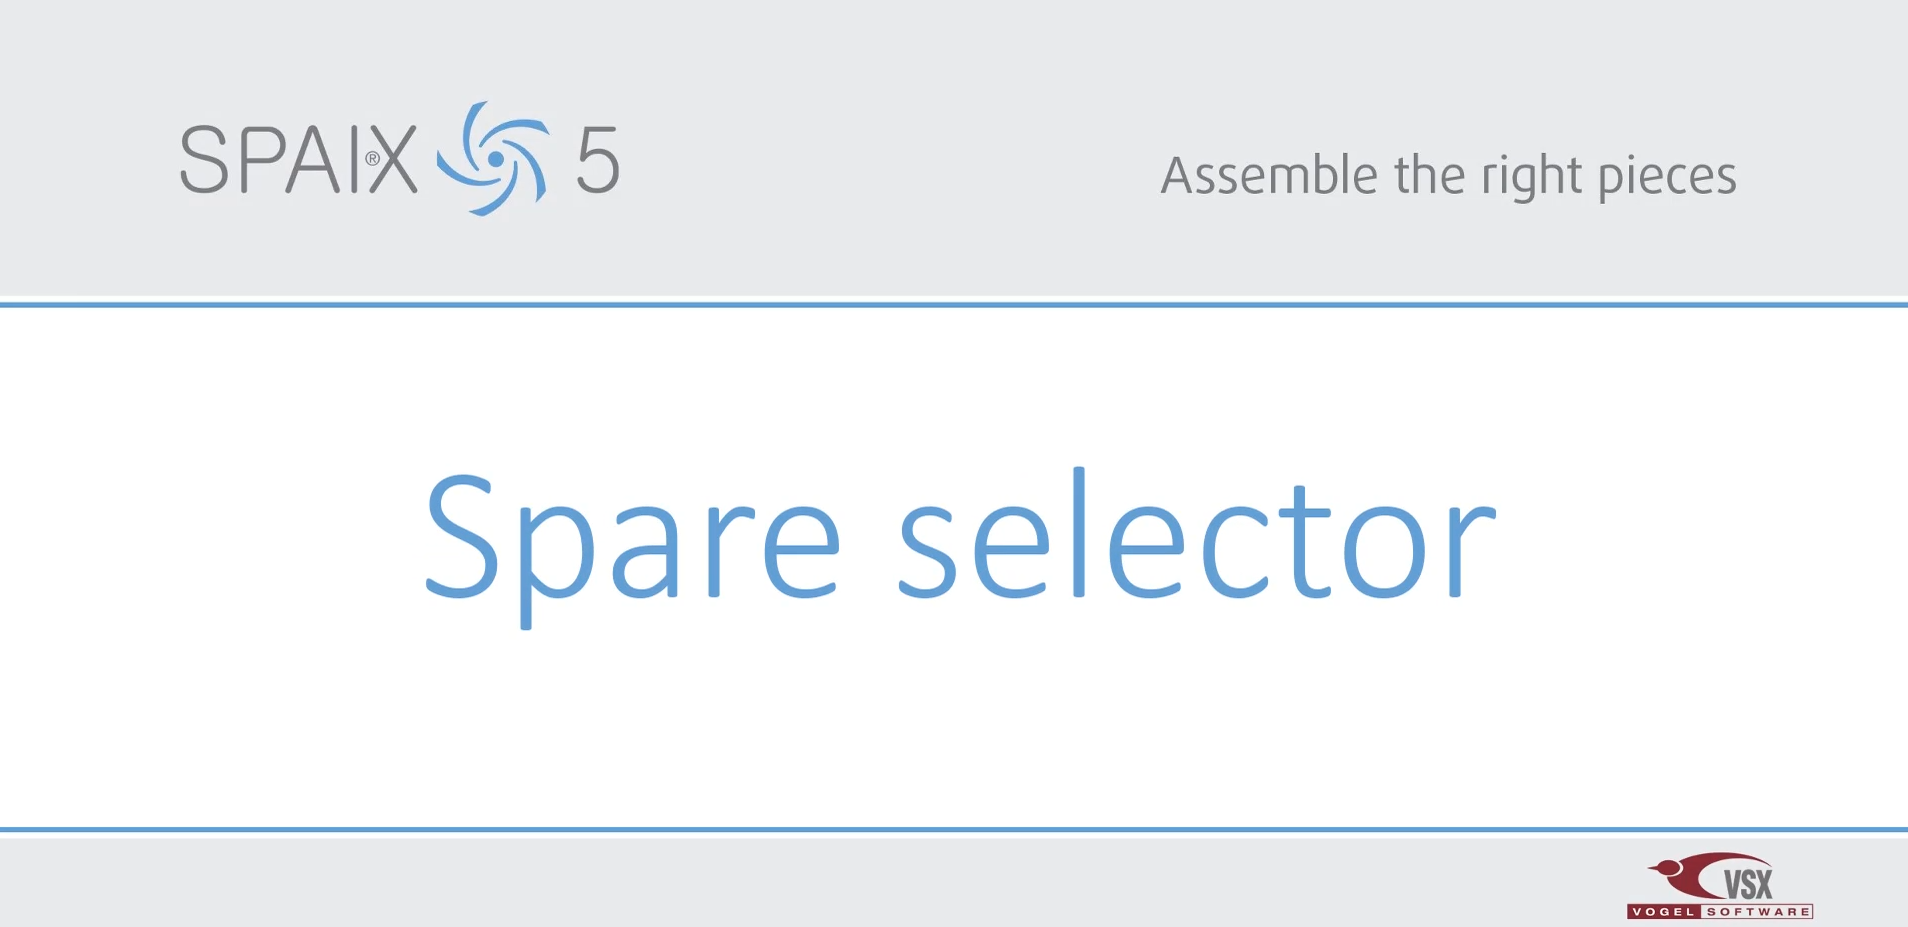This screenshot has width=1908, height=927.
Task: Click the SPAIX wordmark logo text
Action: [298, 159]
